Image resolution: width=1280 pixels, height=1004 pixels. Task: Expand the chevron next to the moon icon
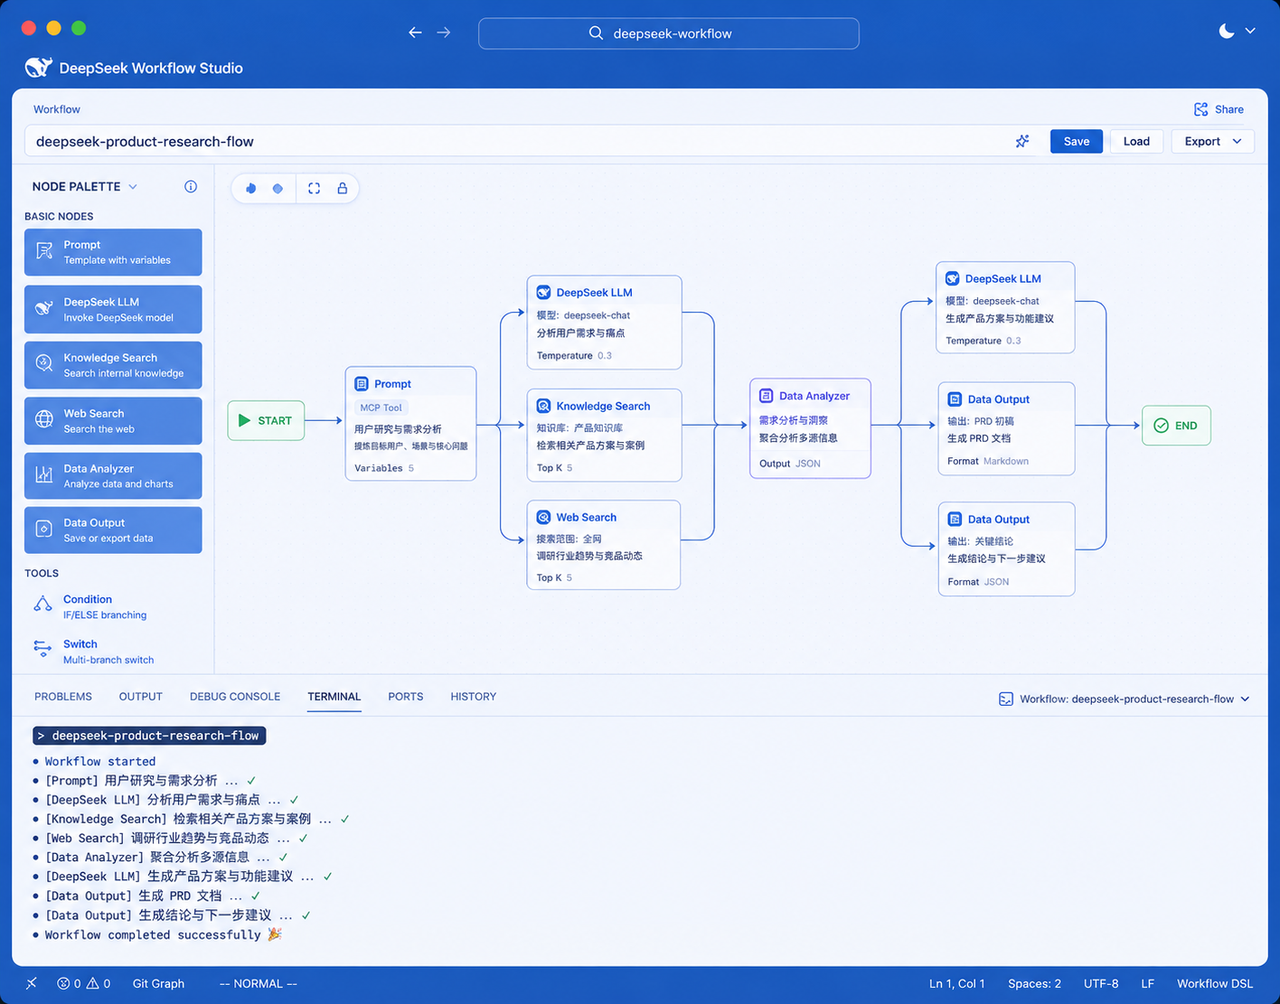1250,31
